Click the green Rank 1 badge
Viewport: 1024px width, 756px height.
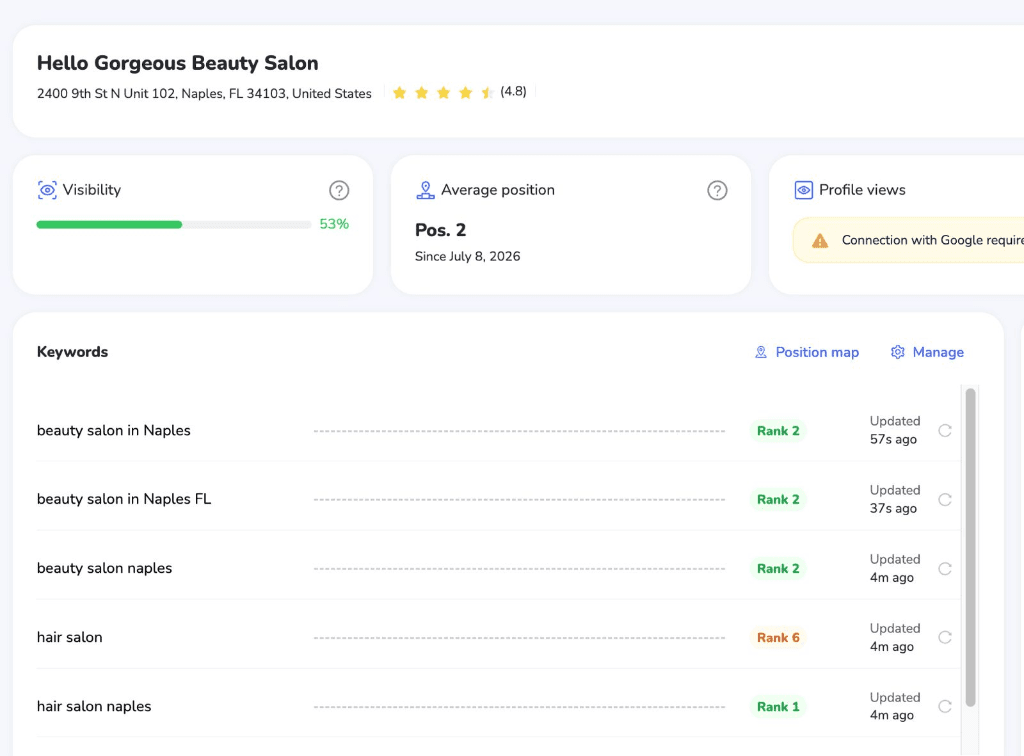[x=778, y=706]
